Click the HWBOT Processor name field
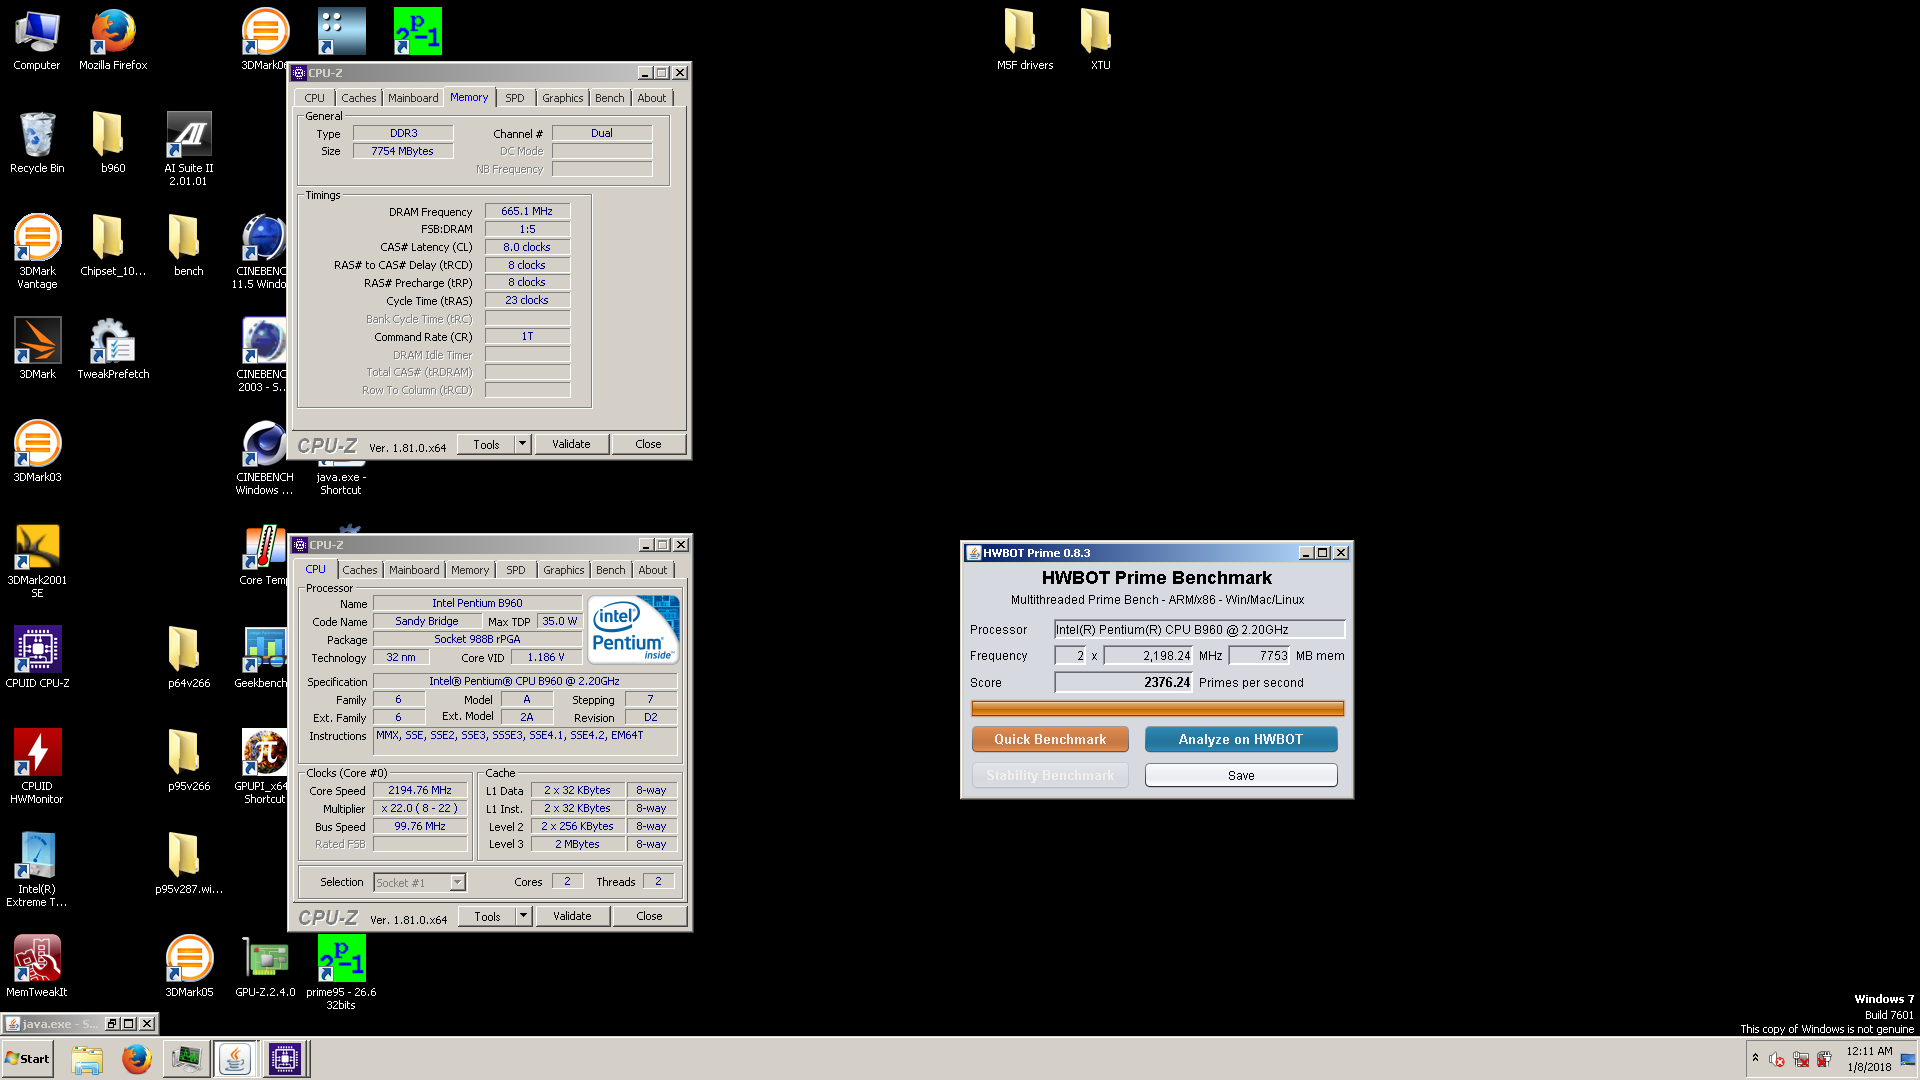Image resolution: width=1920 pixels, height=1080 pixels. coord(1199,629)
